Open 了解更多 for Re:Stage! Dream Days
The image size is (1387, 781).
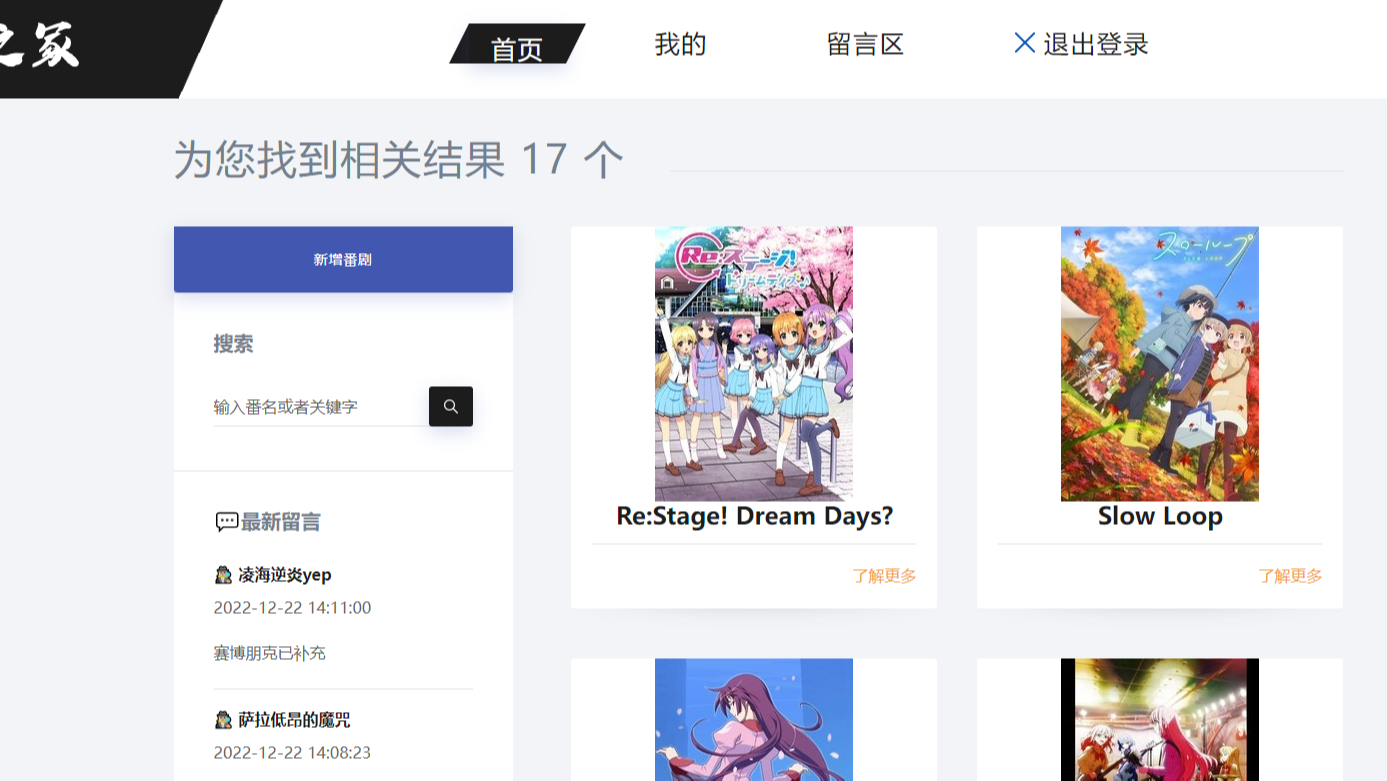884,576
